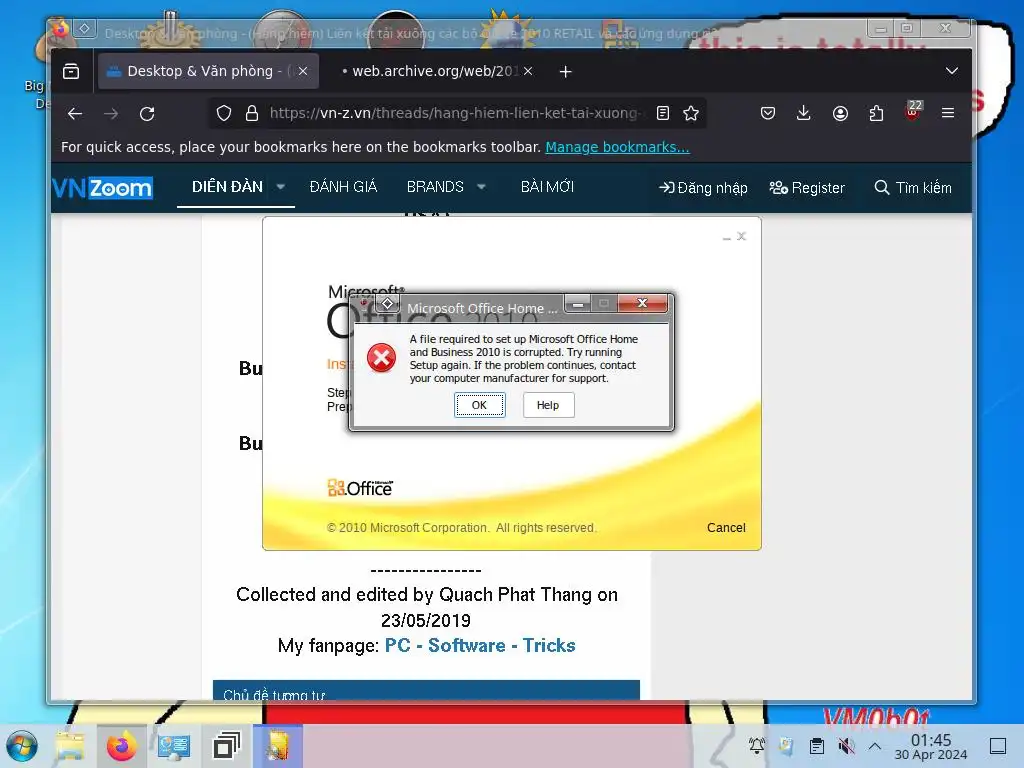
Task: Click OK in the Office error dialog
Action: pos(479,405)
